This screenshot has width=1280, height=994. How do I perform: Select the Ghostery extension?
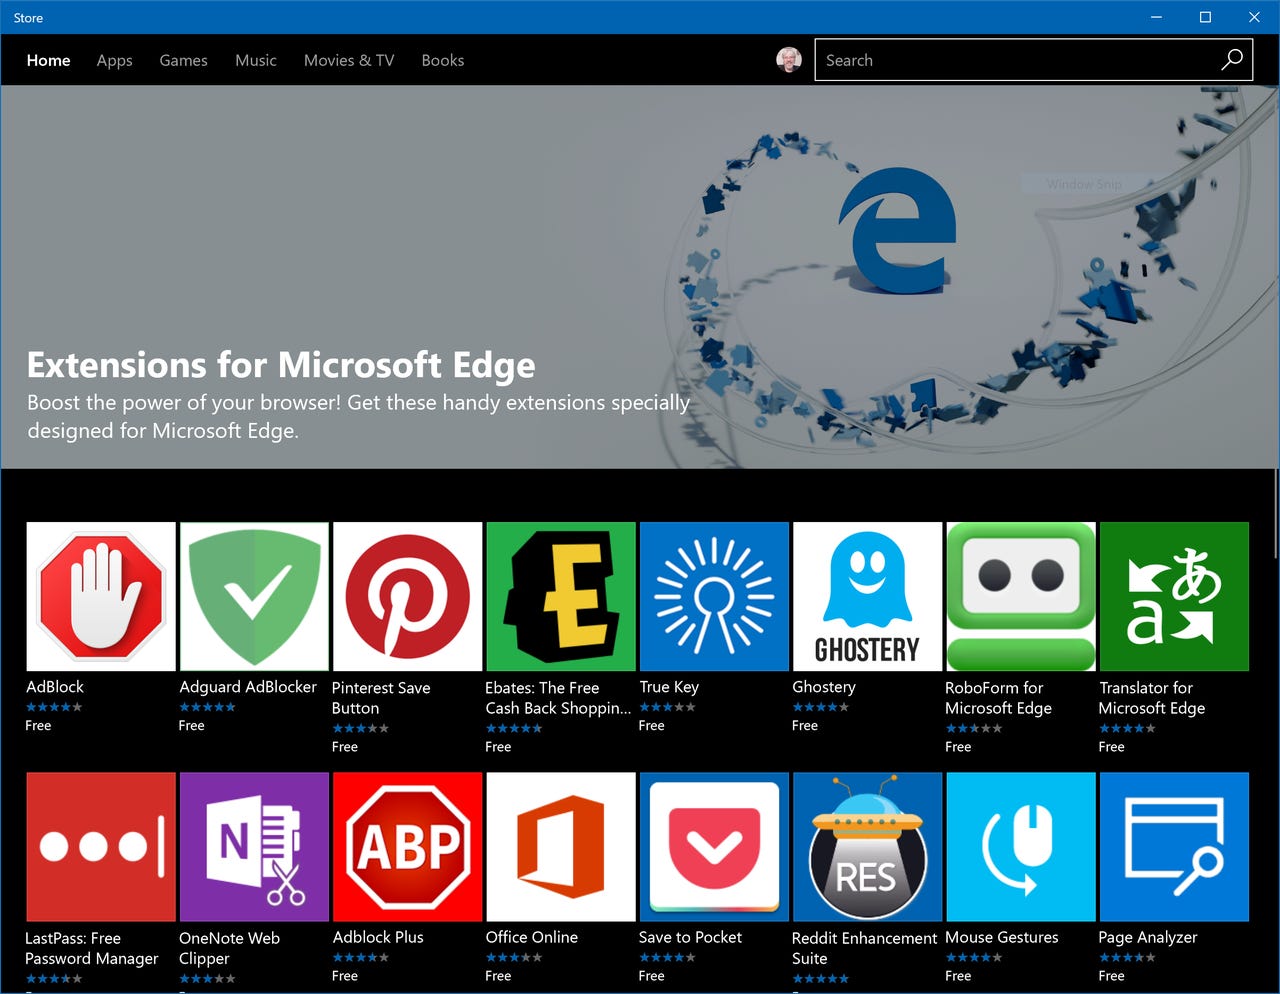[x=866, y=595]
